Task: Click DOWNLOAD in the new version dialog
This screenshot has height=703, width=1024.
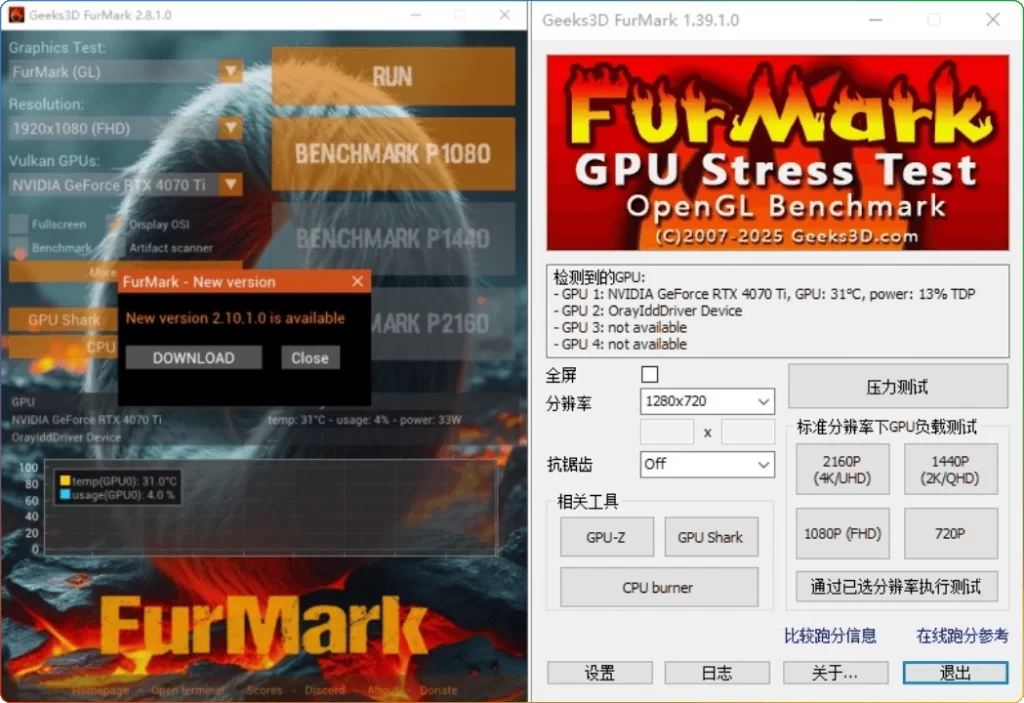Action: click(x=193, y=357)
